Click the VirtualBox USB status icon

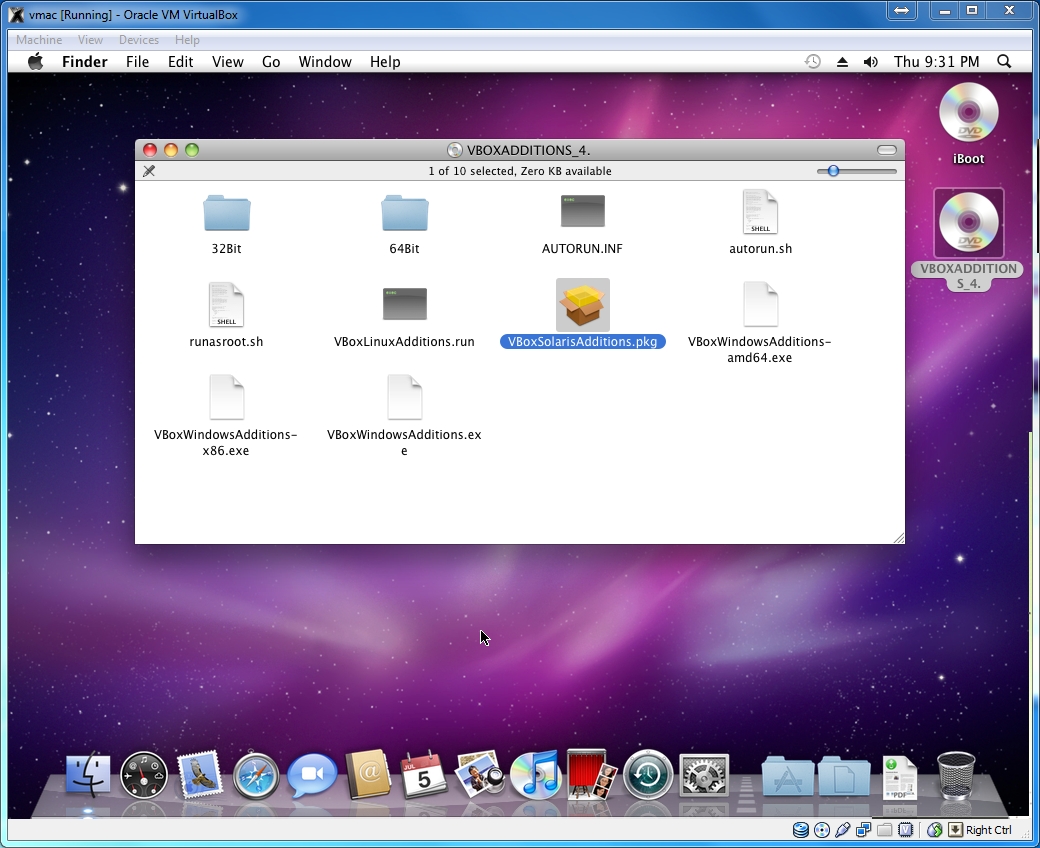(843, 829)
